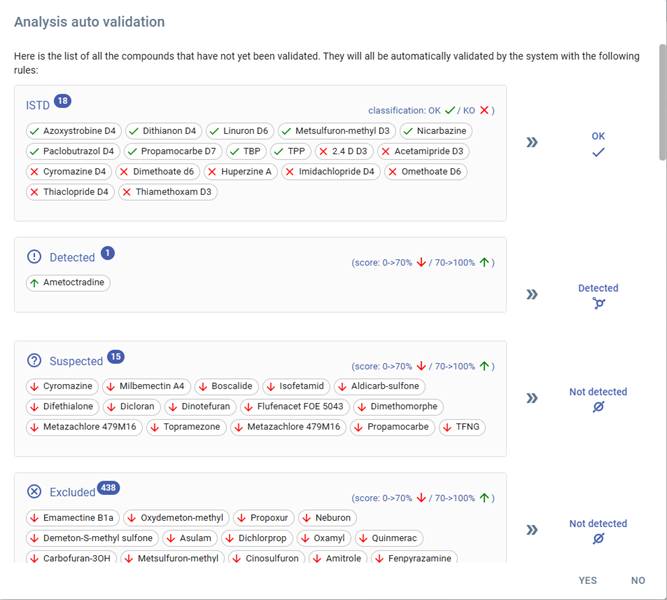Select the ISTD section heading
The width and height of the screenshot is (667, 600).
[x=38, y=105]
